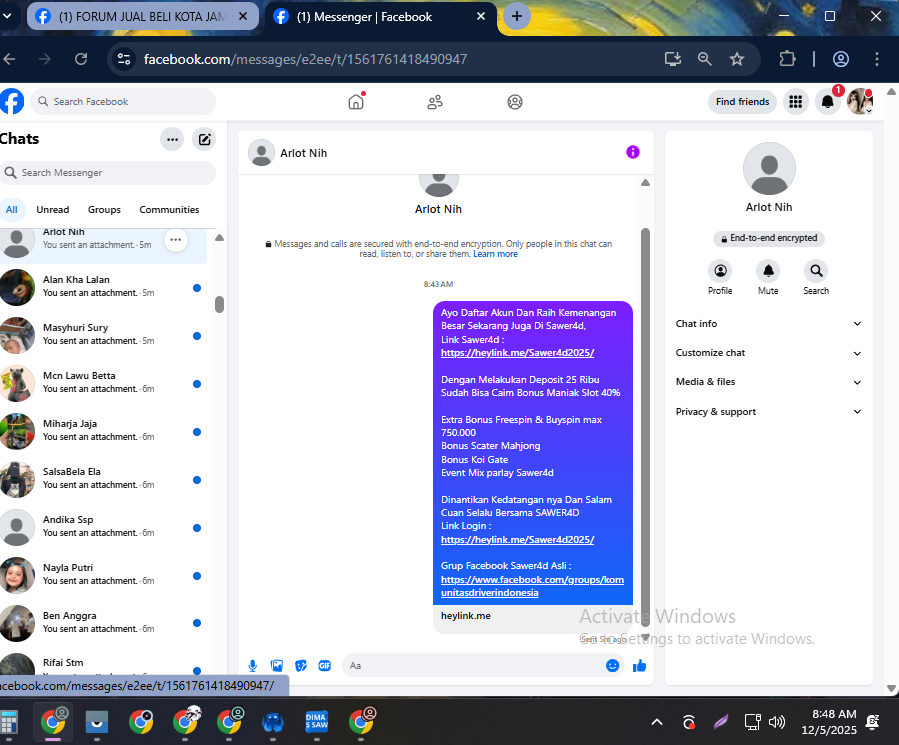Start a new message with compose icon

[205, 139]
